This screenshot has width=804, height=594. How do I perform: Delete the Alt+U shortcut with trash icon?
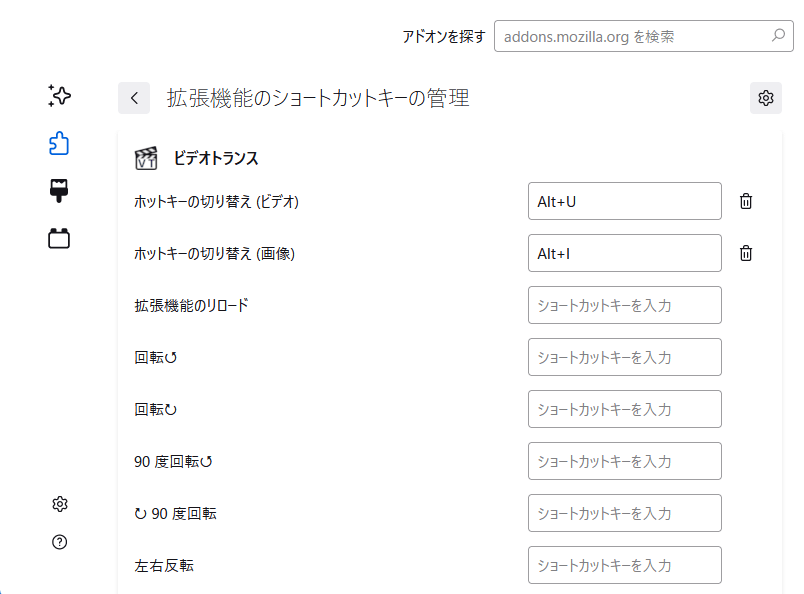(746, 201)
